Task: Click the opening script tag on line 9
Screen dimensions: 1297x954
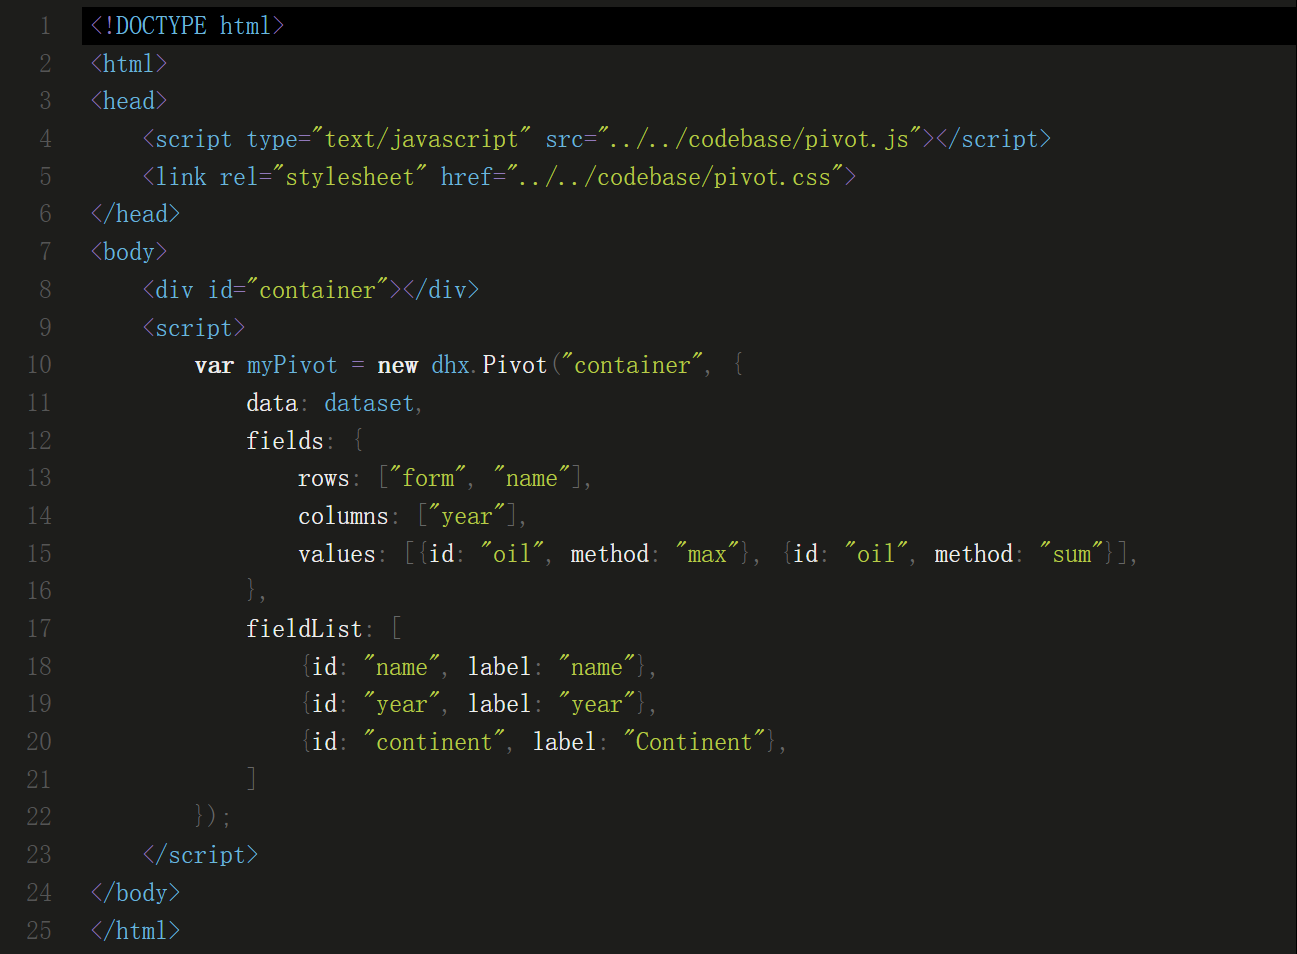Action: pos(194,328)
